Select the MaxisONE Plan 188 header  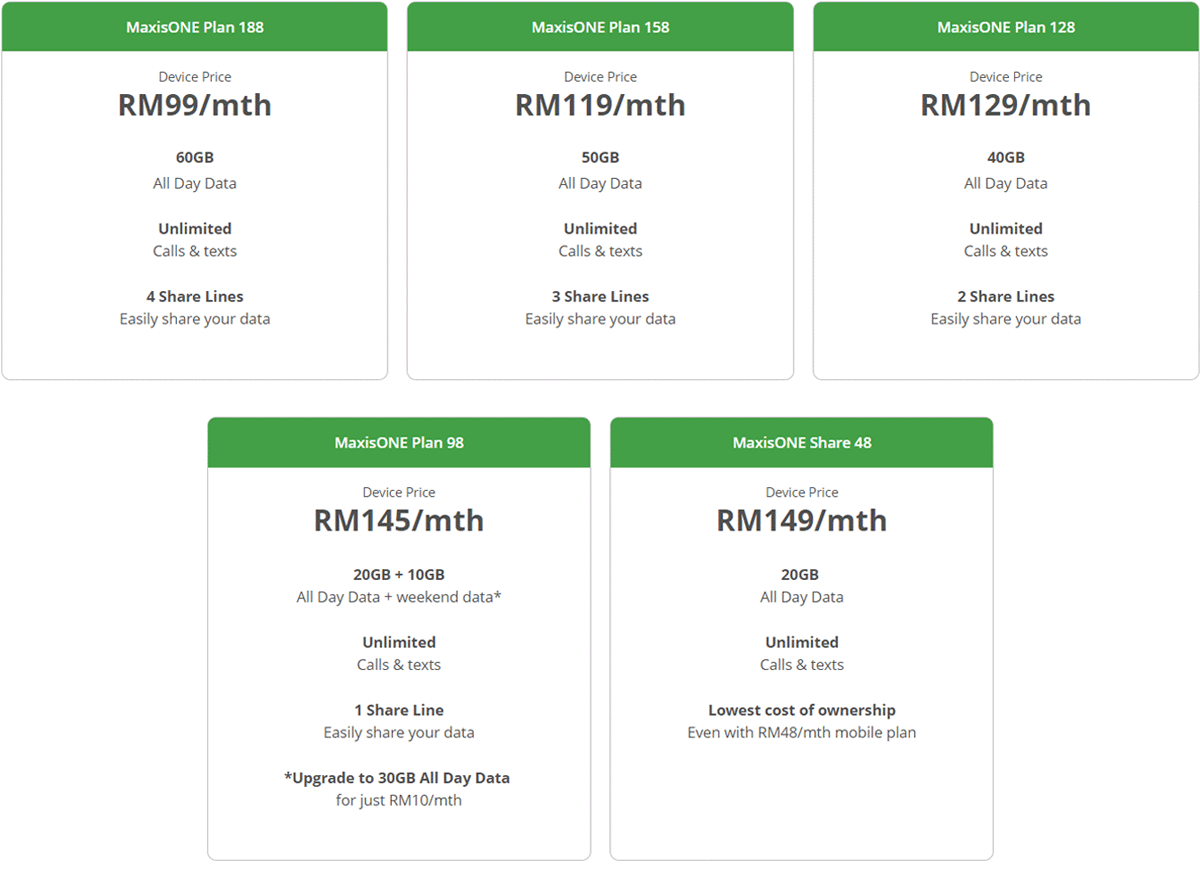pos(195,27)
